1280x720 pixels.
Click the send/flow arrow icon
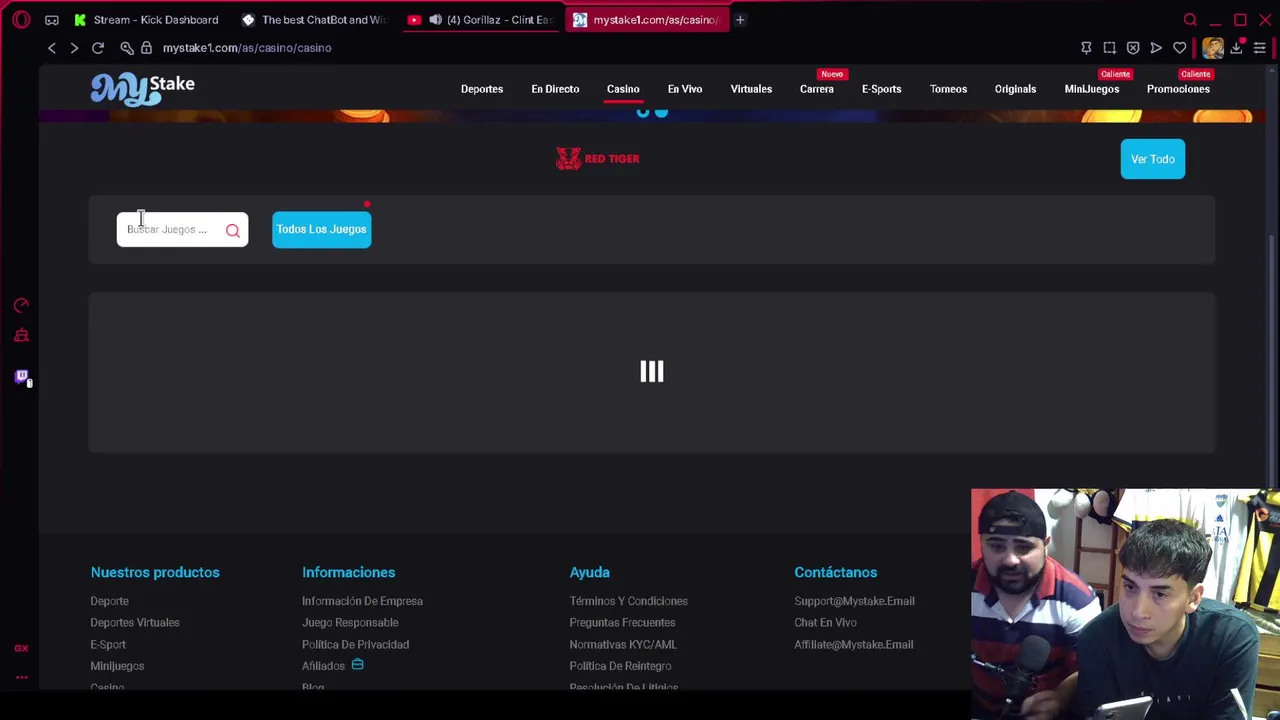(1156, 48)
